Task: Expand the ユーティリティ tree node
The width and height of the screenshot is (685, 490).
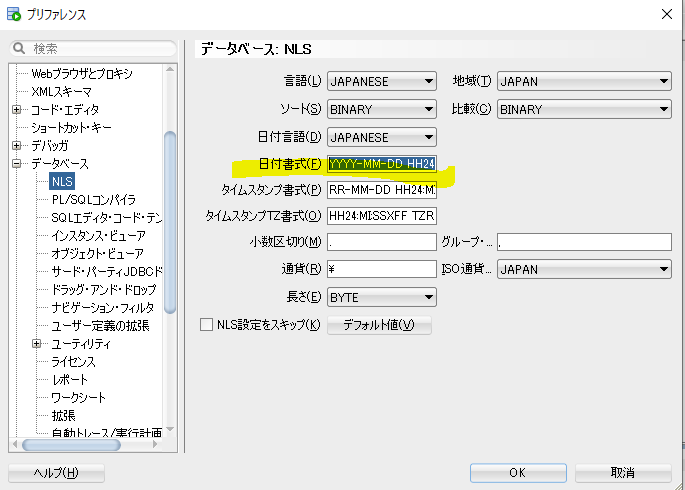Action: [37, 344]
